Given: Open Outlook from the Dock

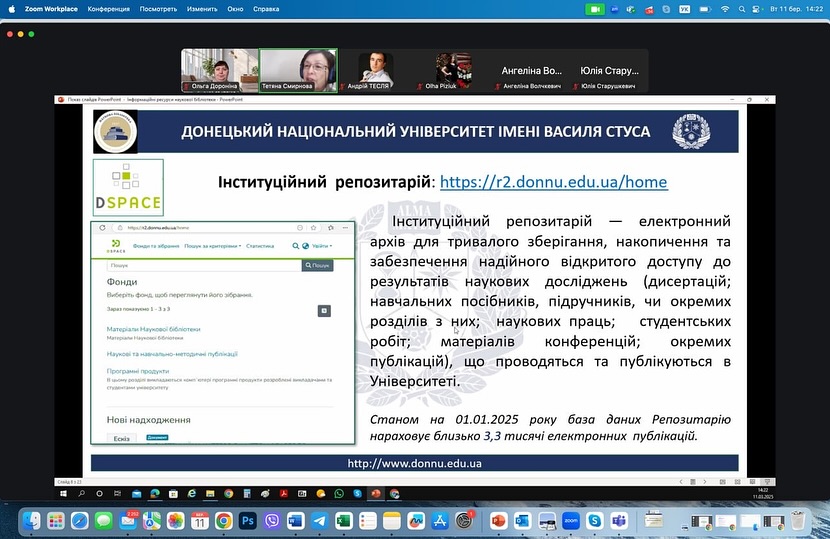Looking at the screenshot, I should coord(522,521).
